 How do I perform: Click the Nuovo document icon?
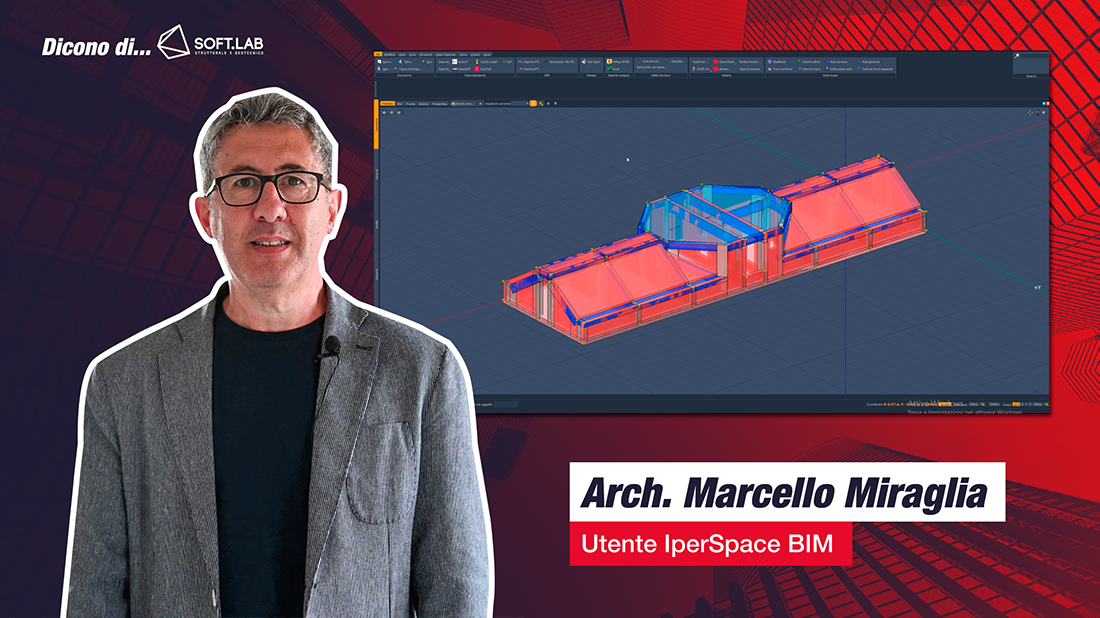tap(380, 61)
